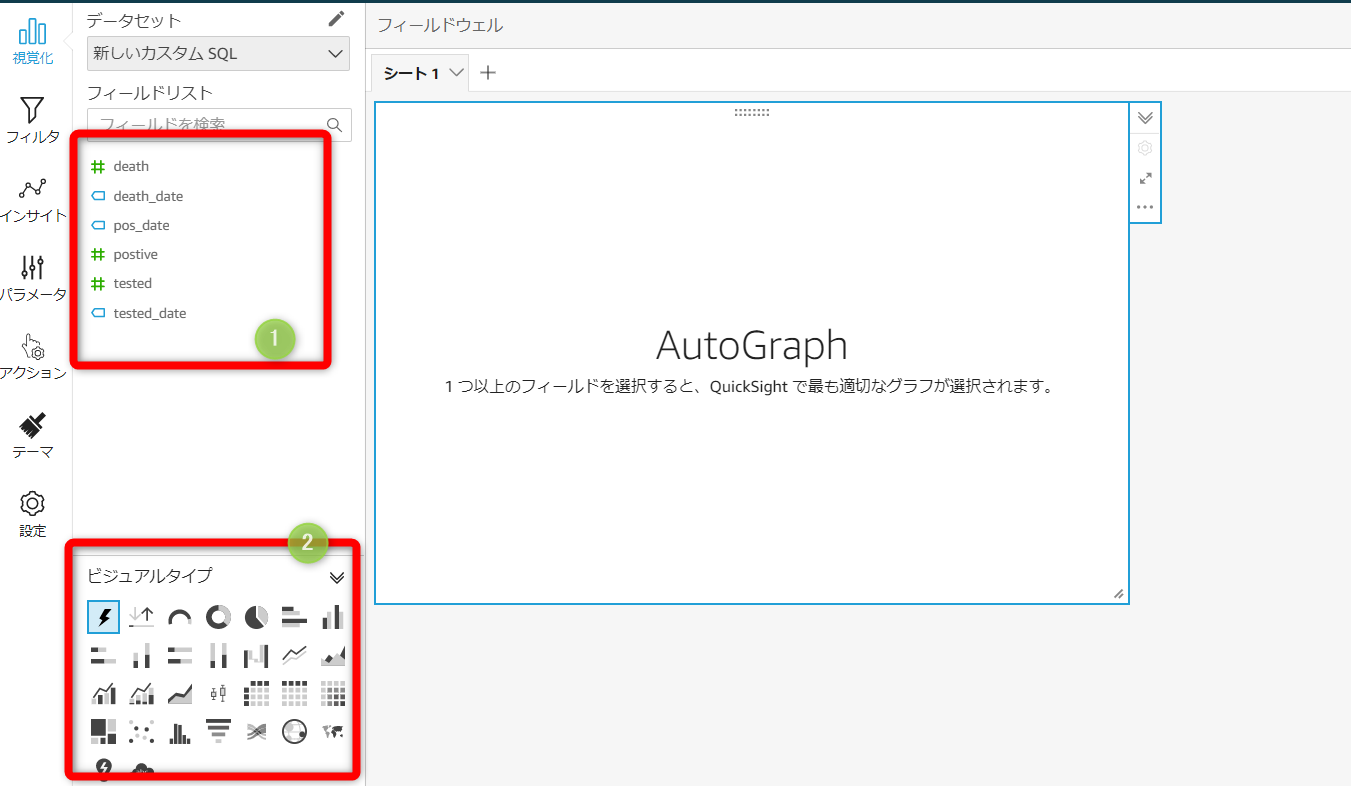Viewport: 1351px width, 786px height.
Task: Click the visual's corner resize handle
Action: click(1118, 594)
